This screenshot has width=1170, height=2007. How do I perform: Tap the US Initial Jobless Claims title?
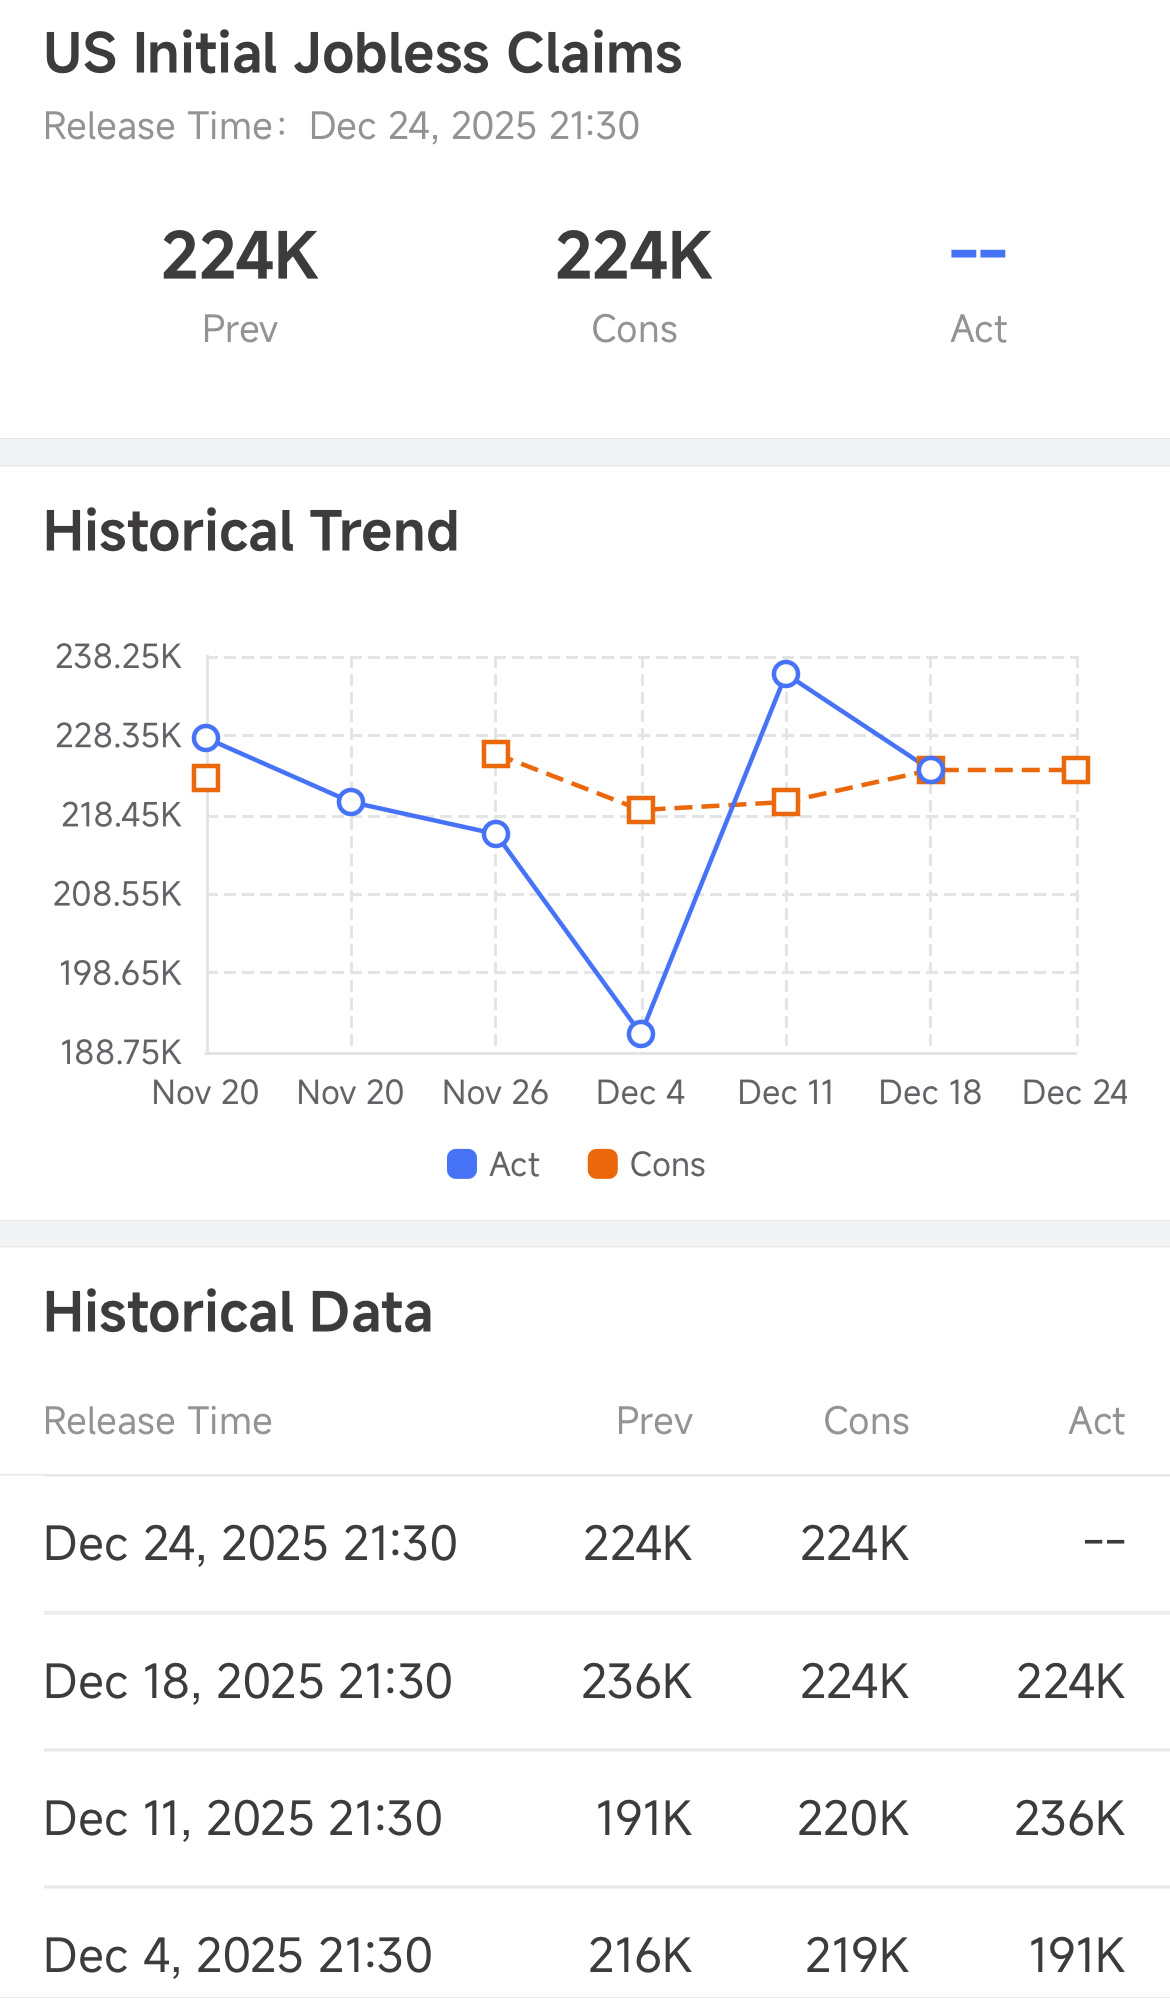click(x=363, y=54)
